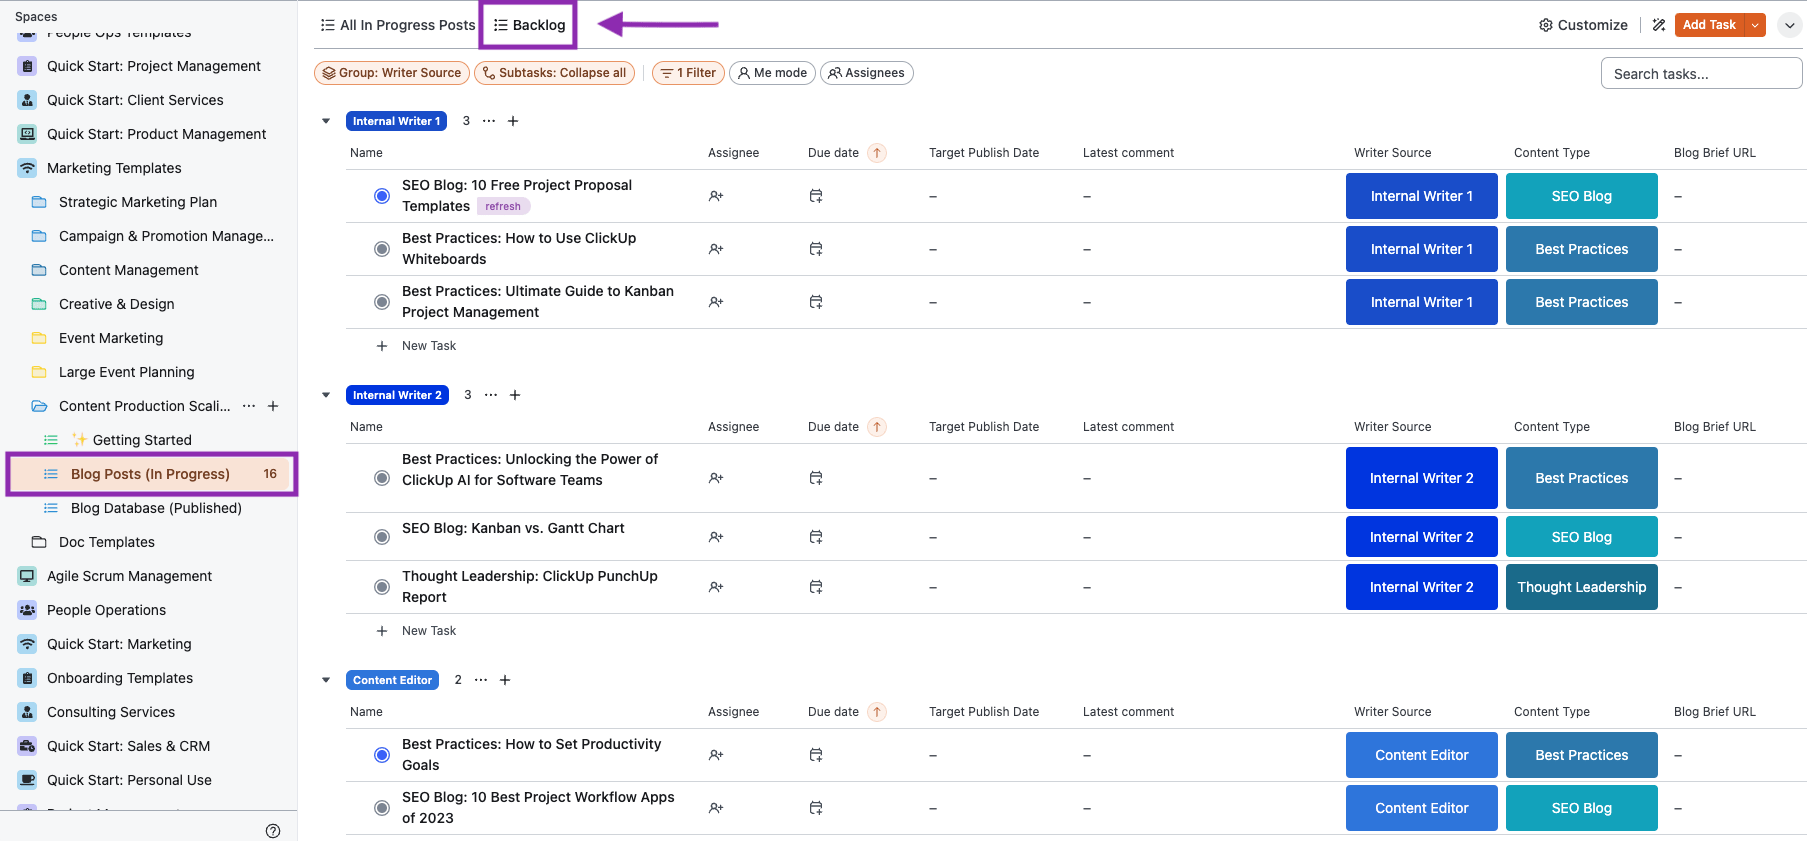Open Content Production folder ellipsis menu

click(249, 406)
